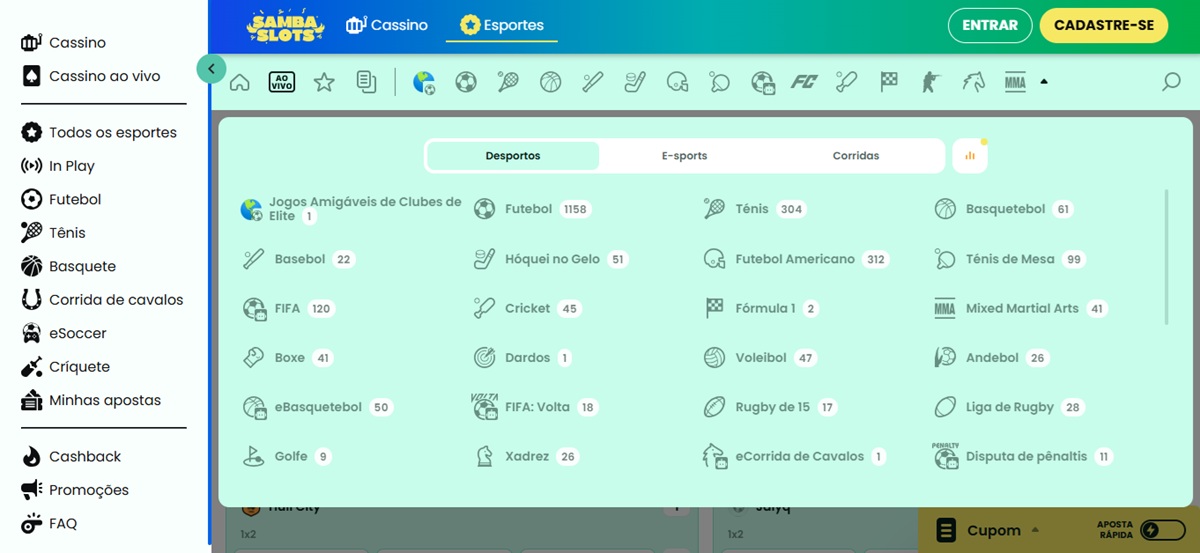Select baseball bat icon in toolbar
This screenshot has height=553, width=1200.
coord(593,82)
